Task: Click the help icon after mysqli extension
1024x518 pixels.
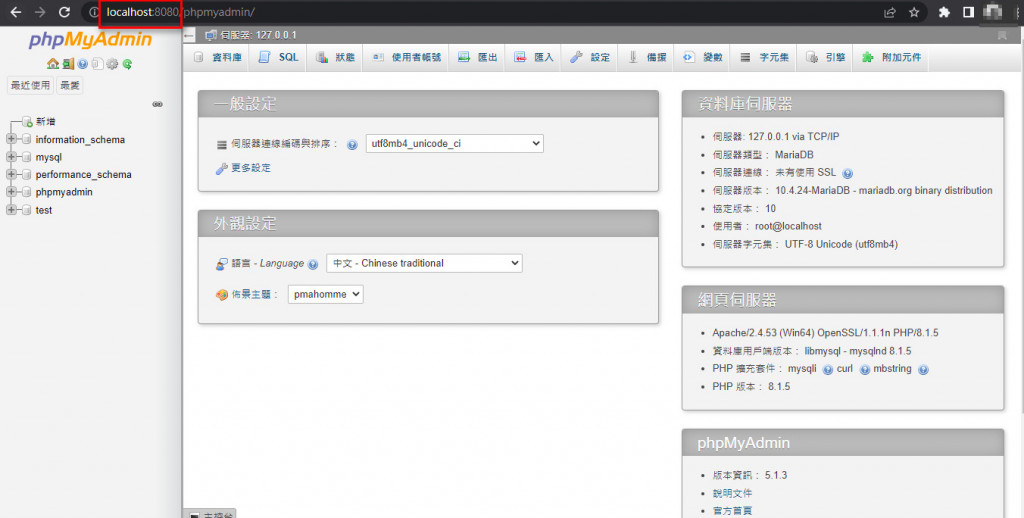Action: (827, 370)
